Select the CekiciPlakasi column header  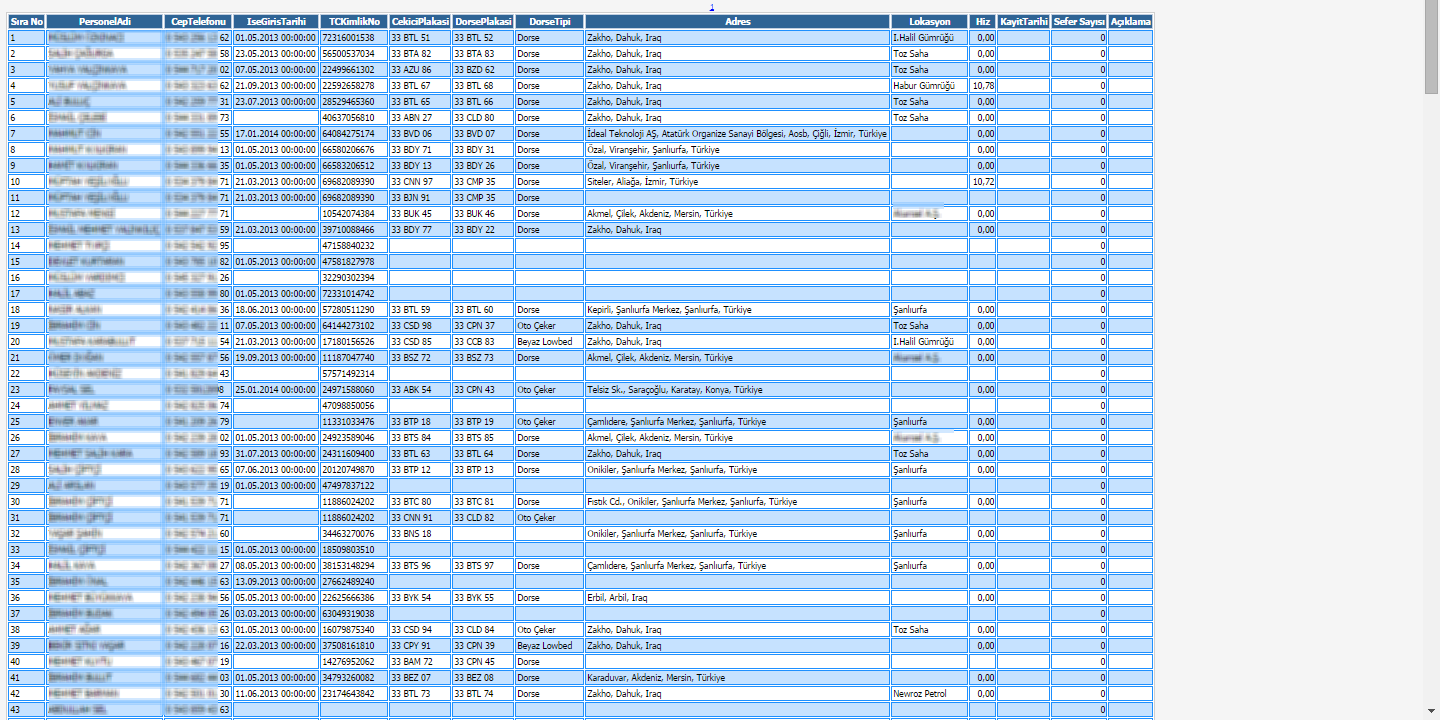420,22
